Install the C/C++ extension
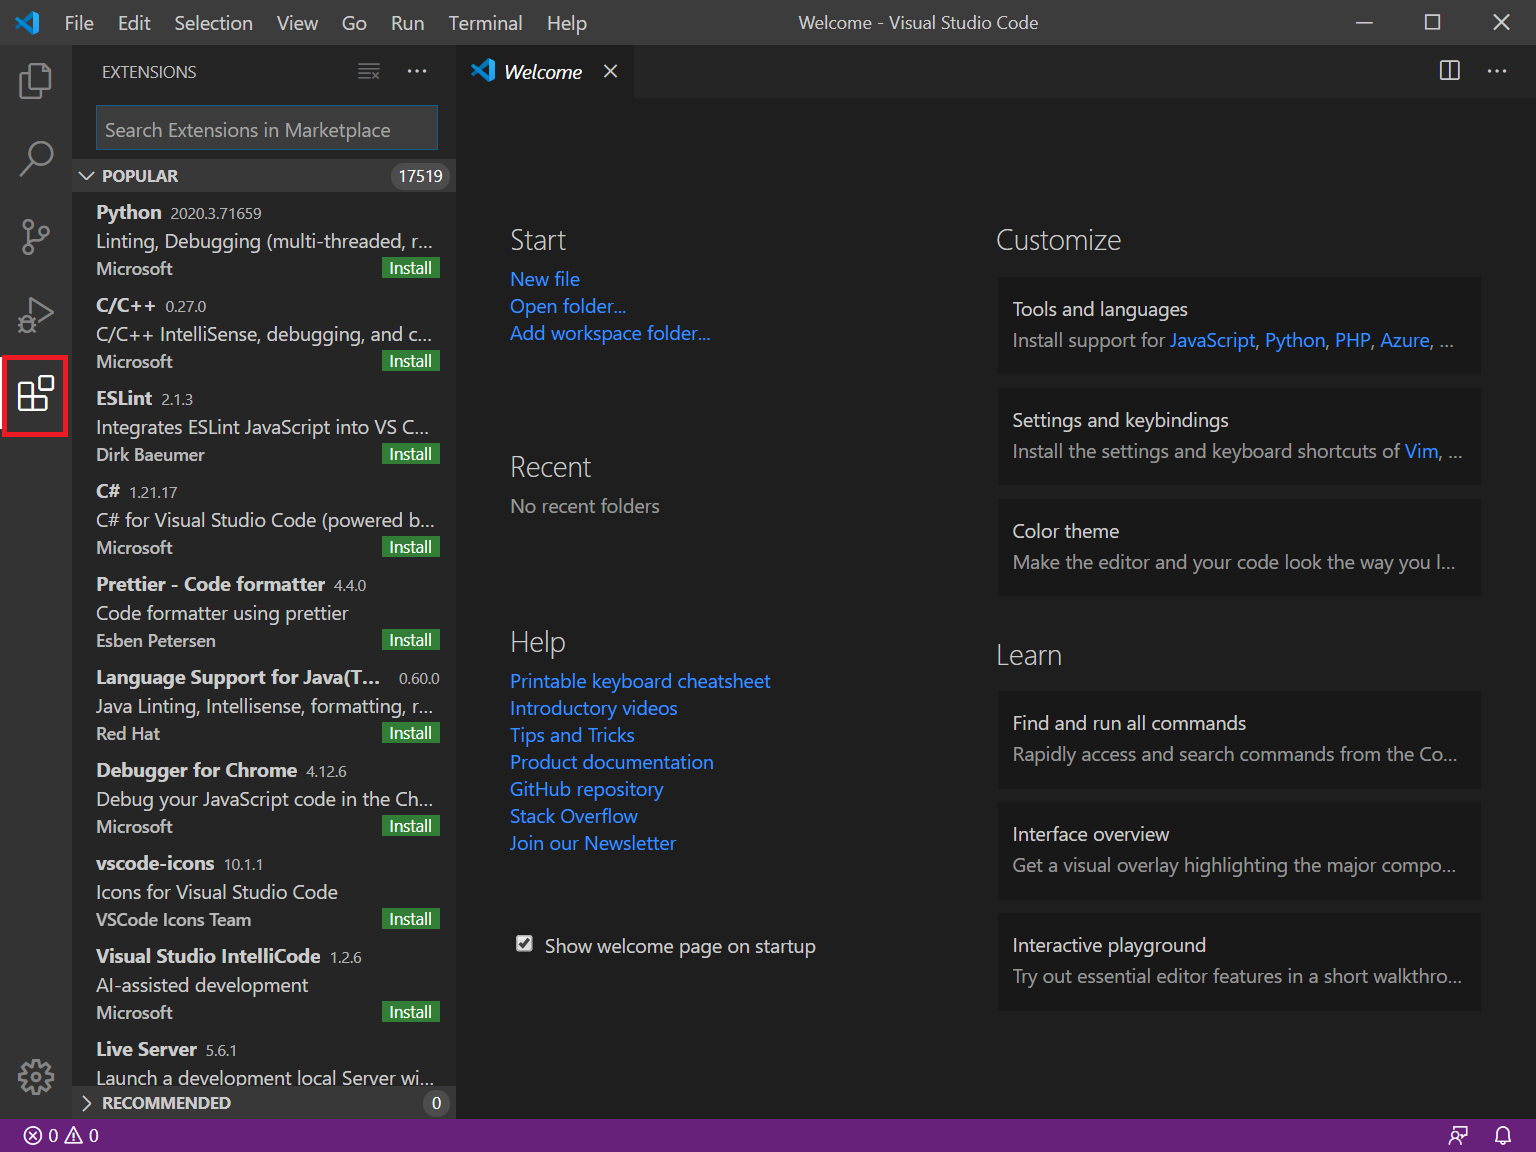This screenshot has height=1152, width=1536. point(411,361)
